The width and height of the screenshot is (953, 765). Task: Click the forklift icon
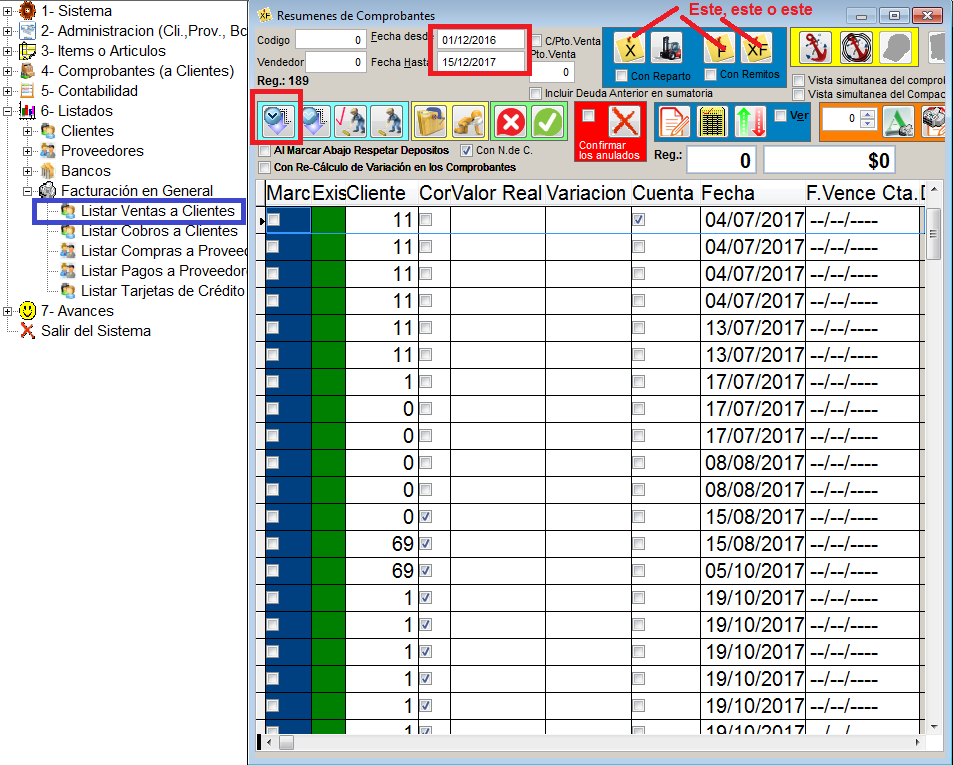pos(665,48)
